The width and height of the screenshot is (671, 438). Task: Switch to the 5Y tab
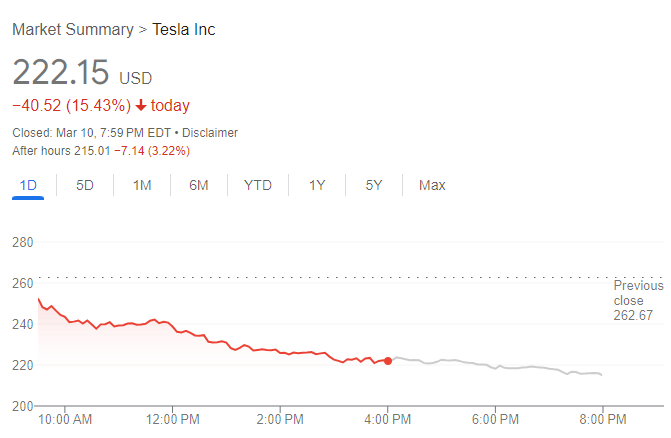point(373,185)
